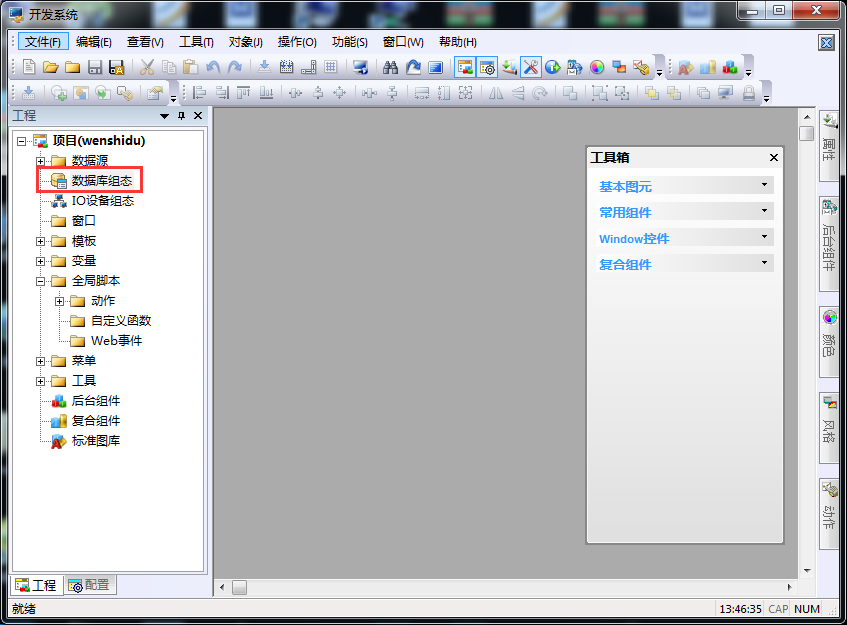847x625 pixels.
Task: Select 窗口 folder in project tree
Action: click(x=84, y=221)
